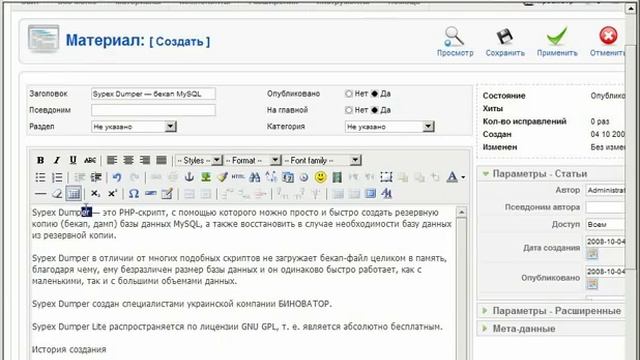This screenshot has height=360, width=640.
Task: Insert a bulleted list
Action: 40,177
